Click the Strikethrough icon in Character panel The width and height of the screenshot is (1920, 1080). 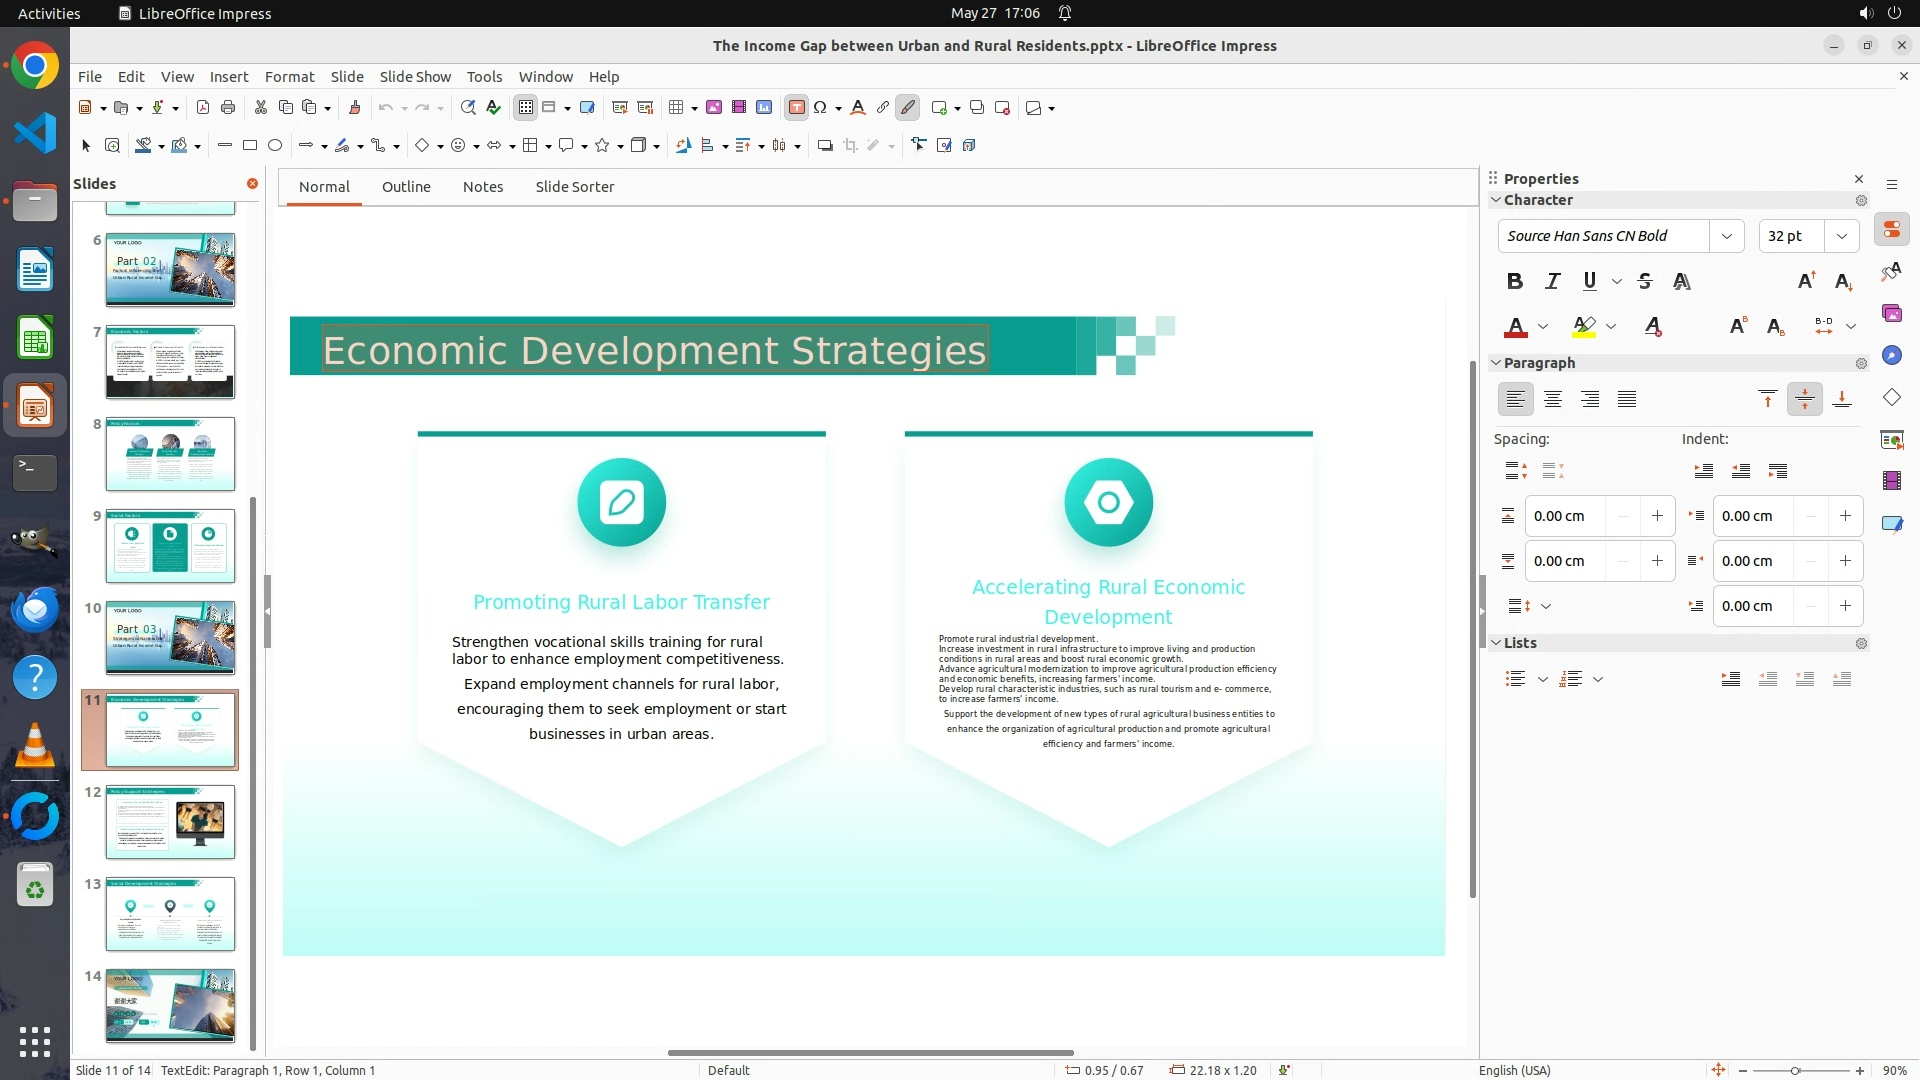(1645, 282)
